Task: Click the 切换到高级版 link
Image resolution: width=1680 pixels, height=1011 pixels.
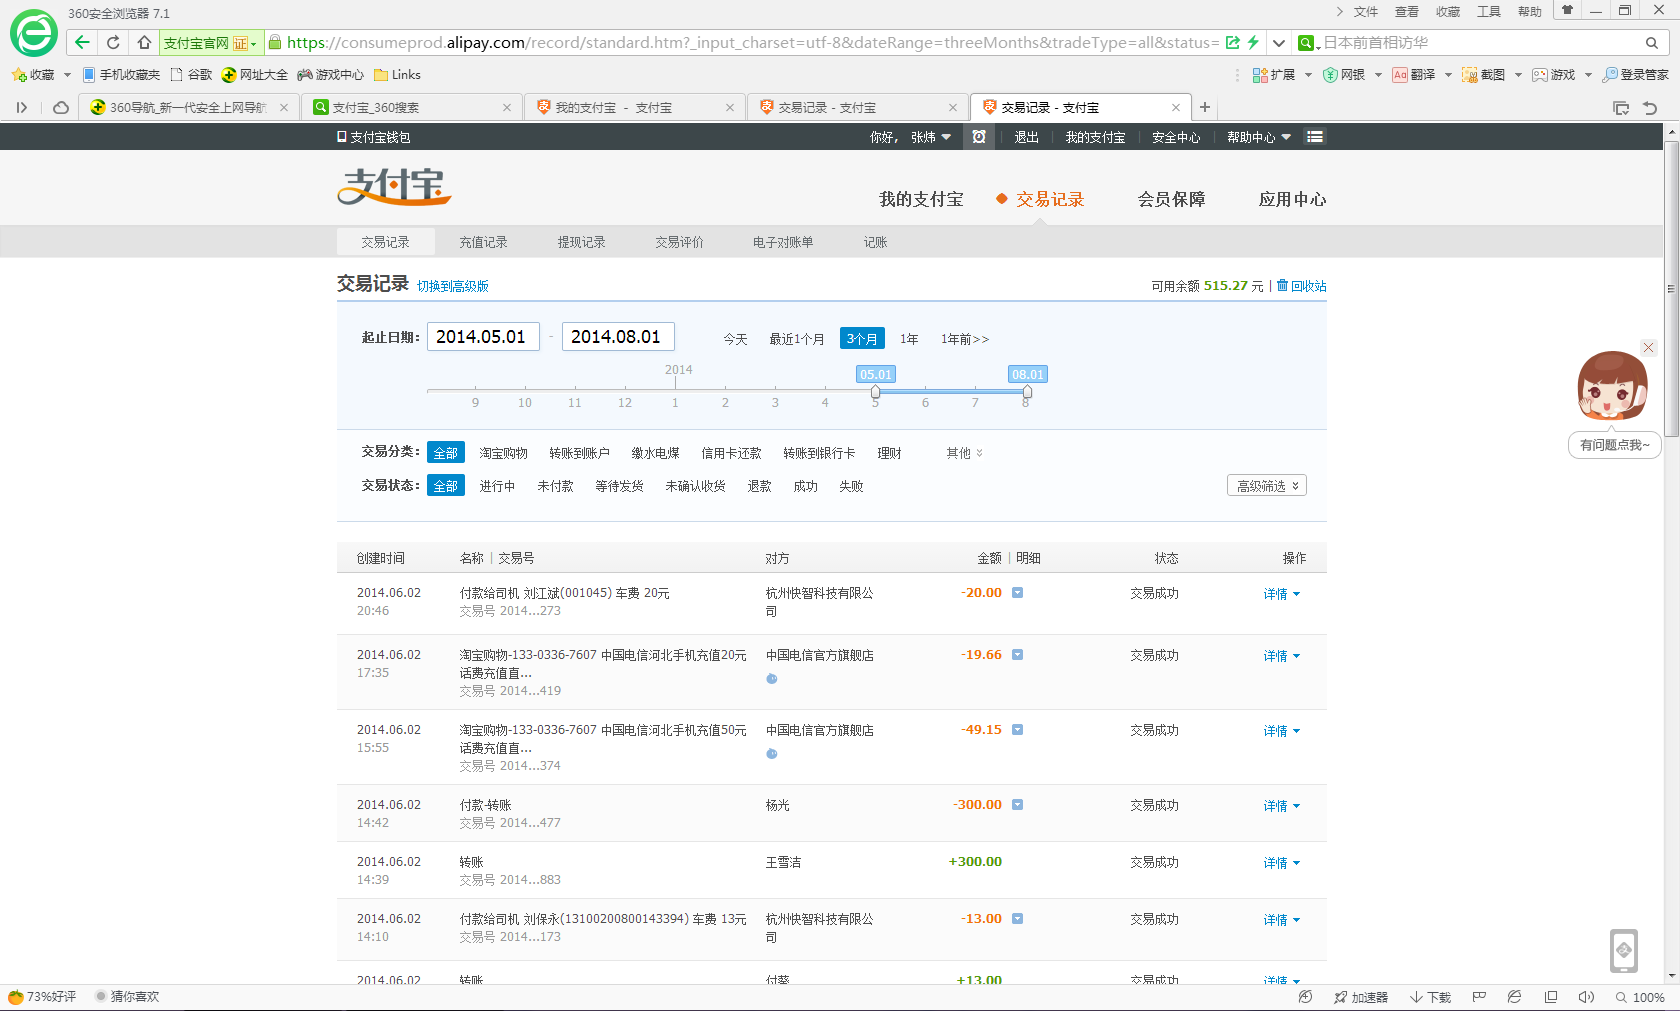Action: [453, 286]
